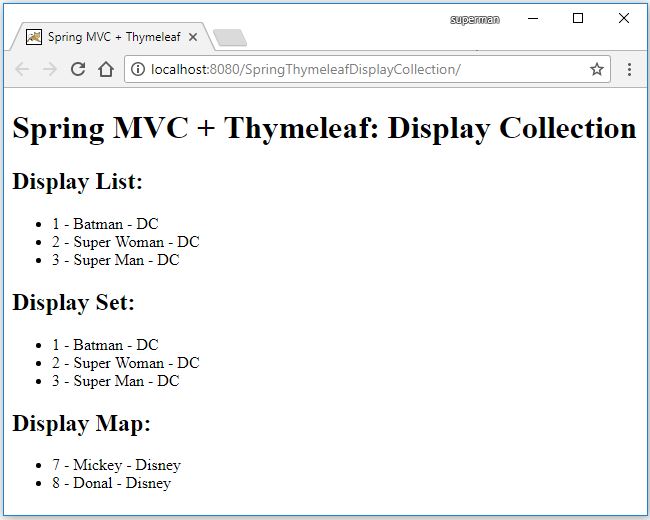This screenshot has width=650, height=520.
Task: Click "3 - Super Man - DC" under Display List
Action: pyautogui.click(x=116, y=260)
